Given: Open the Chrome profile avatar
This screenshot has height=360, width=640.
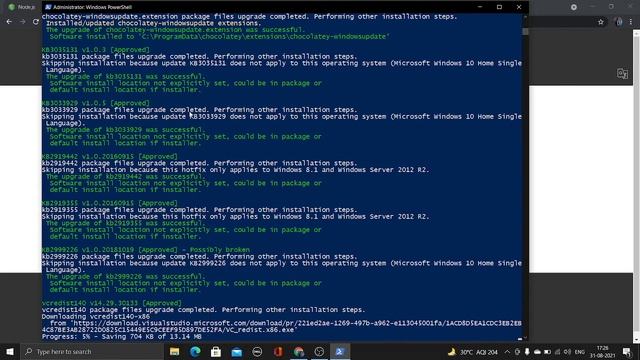Looking at the screenshot, I should 619,22.
